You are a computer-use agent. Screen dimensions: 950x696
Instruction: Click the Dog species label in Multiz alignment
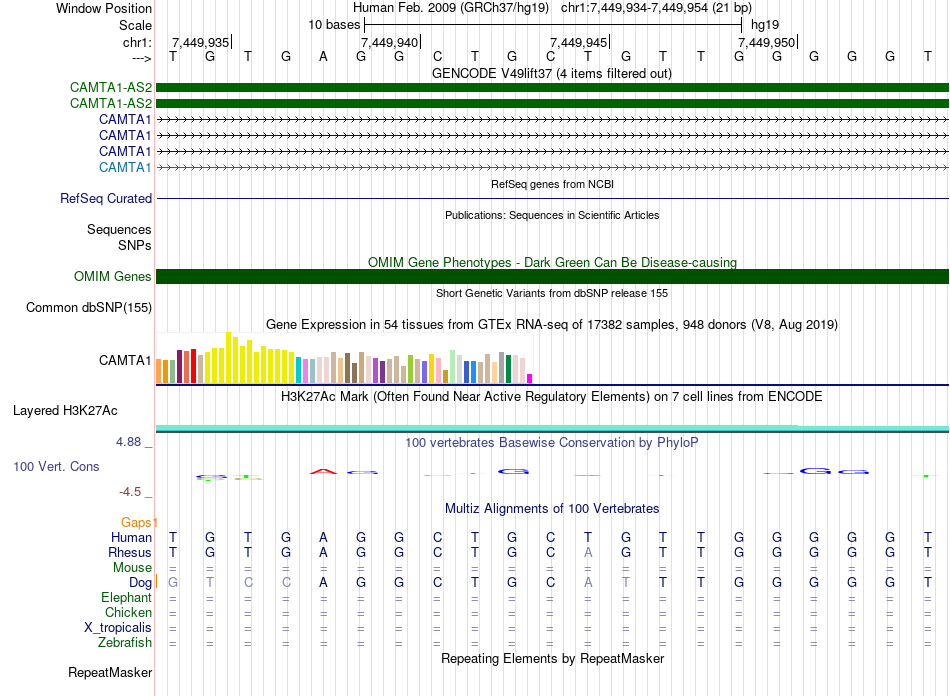coord(141,582)
